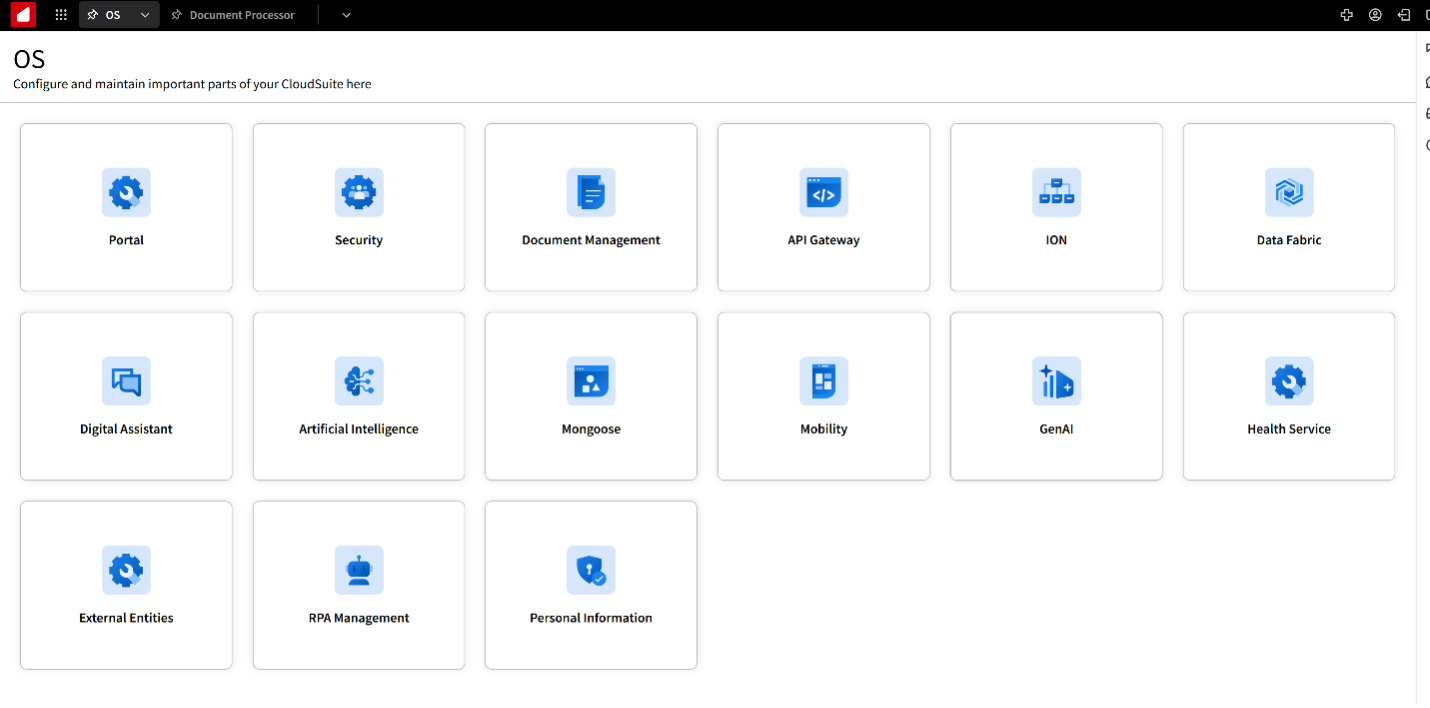Open the RPA Management robot icon
Screen dimensions: 1430x708
[359, 570]
